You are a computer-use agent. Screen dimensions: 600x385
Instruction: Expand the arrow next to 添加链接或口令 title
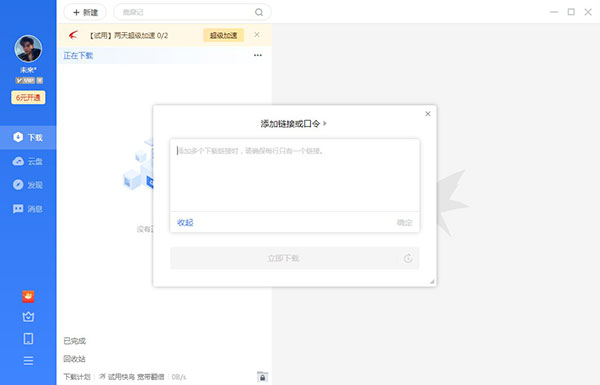tap(325, 123)
